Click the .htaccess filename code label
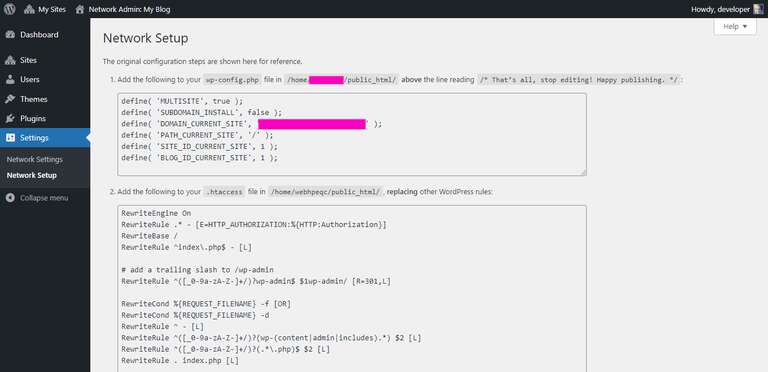Image resolution: width=768 pixels, height=372 pixels. (224, 192)
